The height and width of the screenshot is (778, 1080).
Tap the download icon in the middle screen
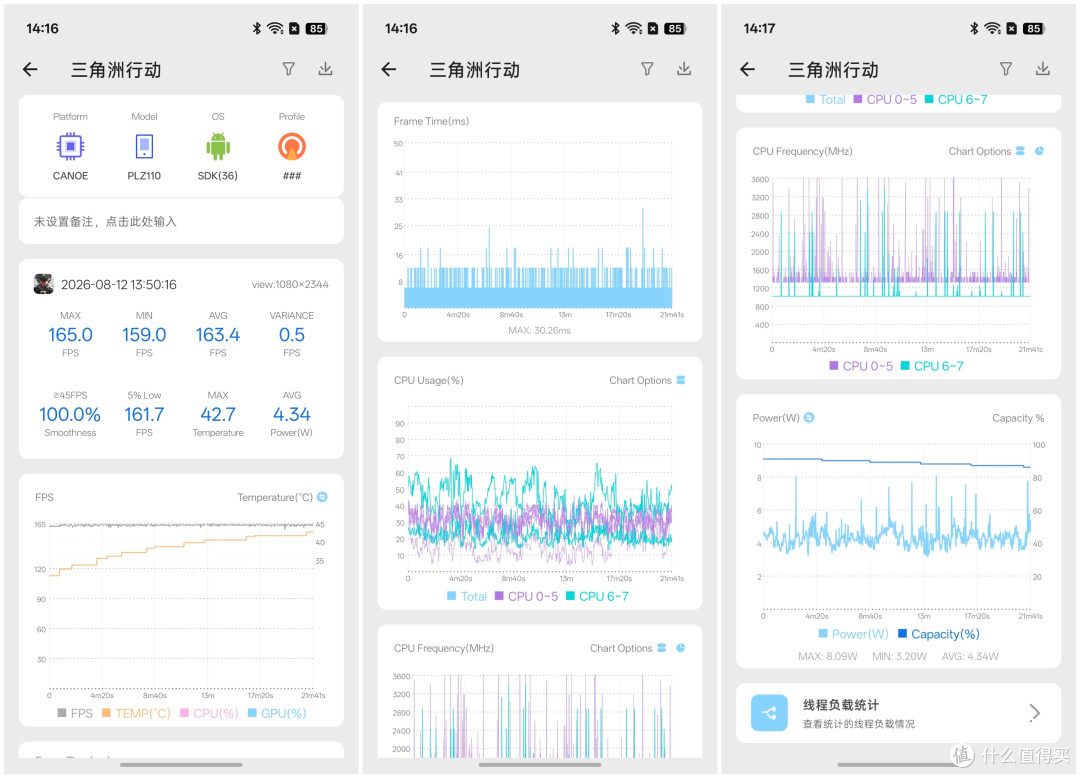(684, 69)
